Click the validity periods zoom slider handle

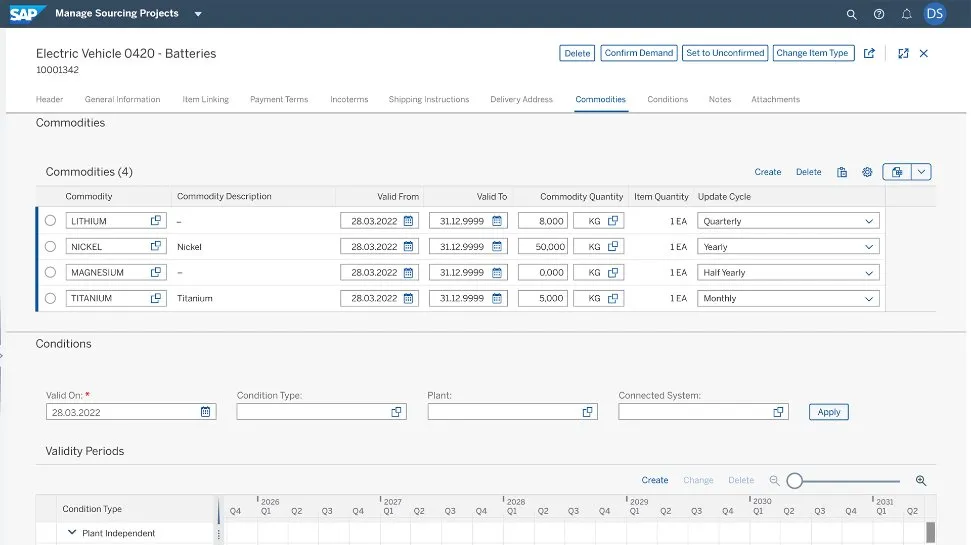click(x=794, y=481)
